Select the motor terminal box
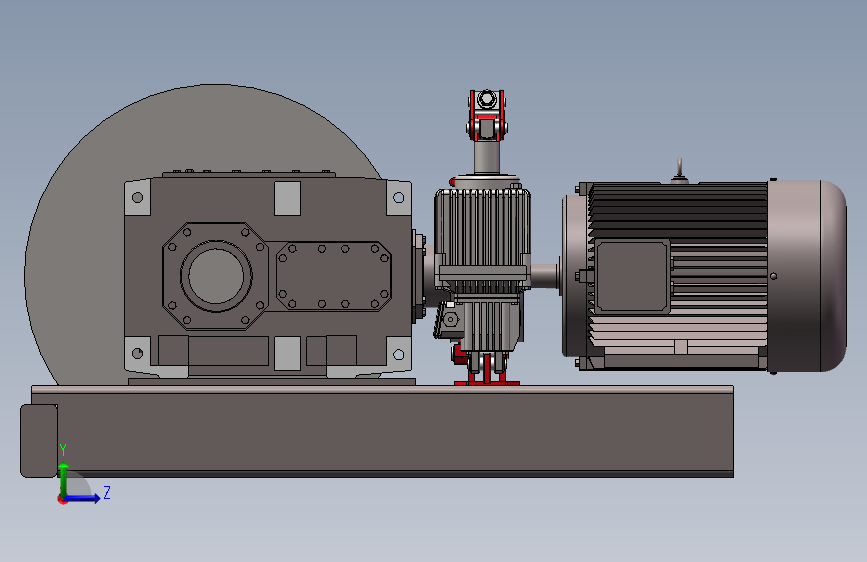Screen dimensions: 867x562 point(632,276)
